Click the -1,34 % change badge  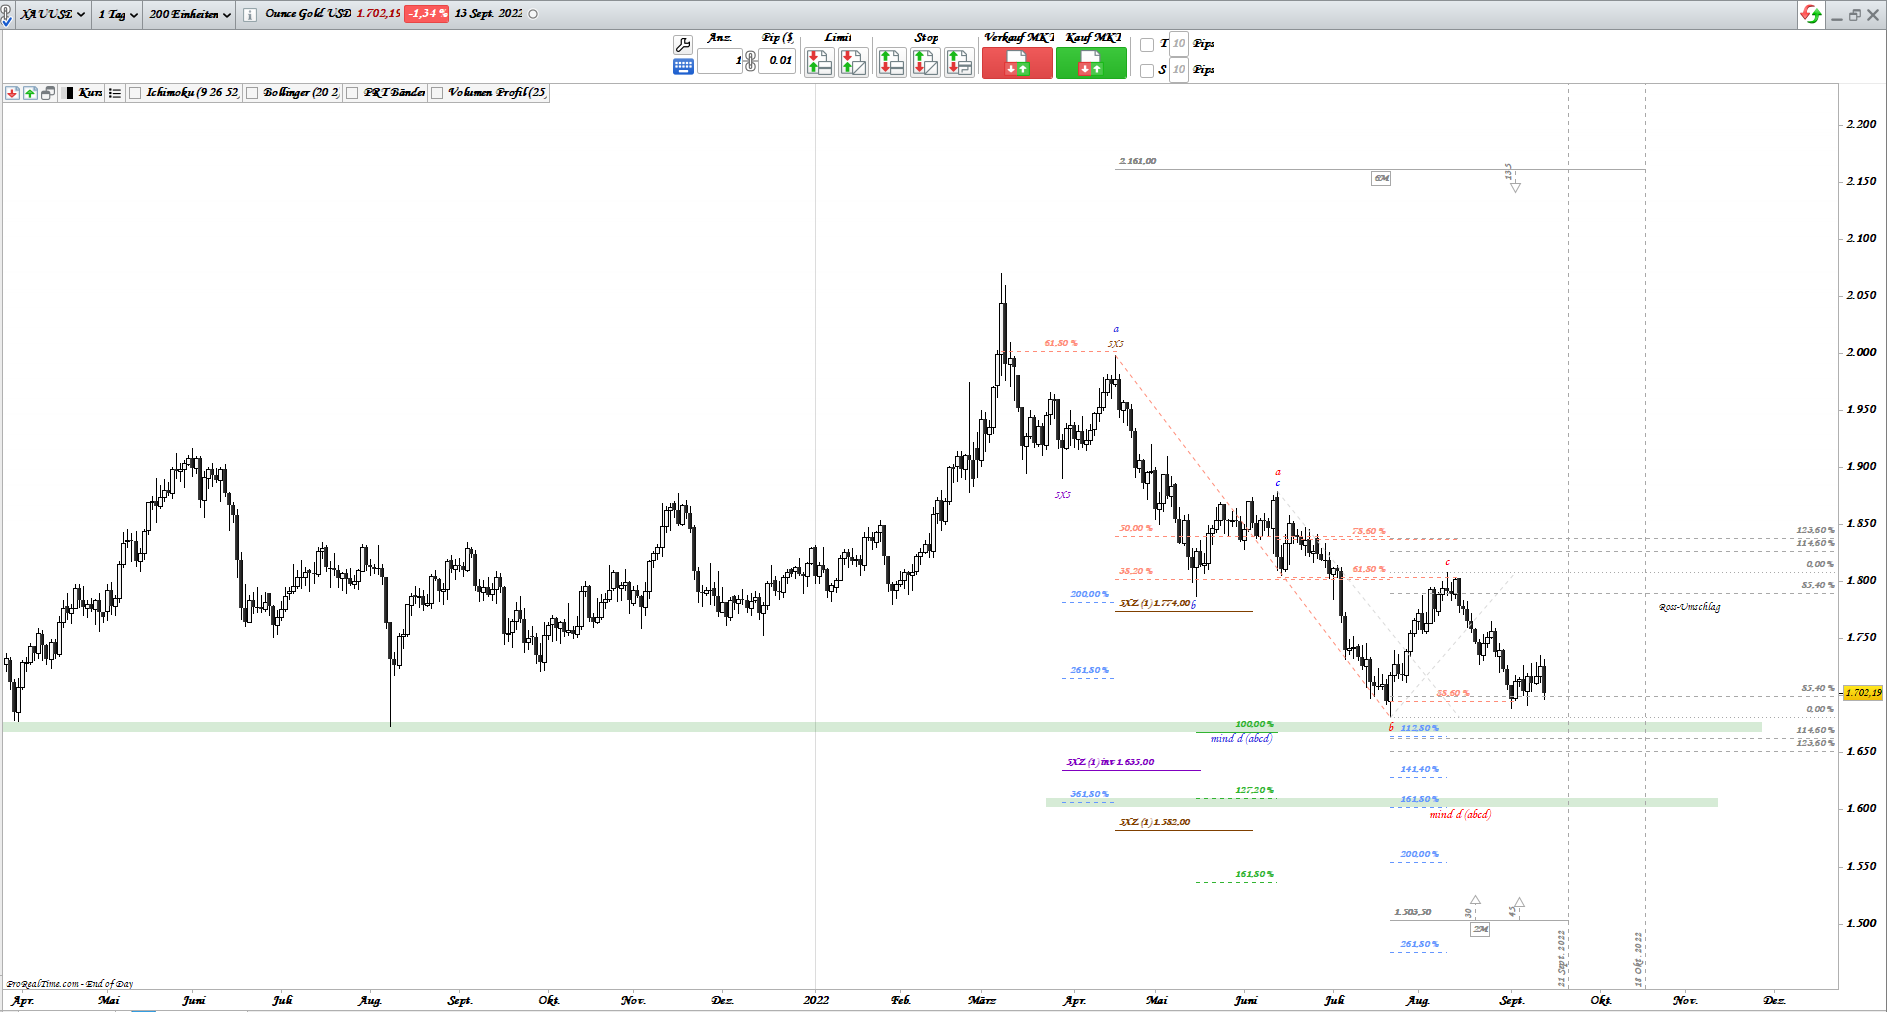pyautogui.click(x=427, y=14)
